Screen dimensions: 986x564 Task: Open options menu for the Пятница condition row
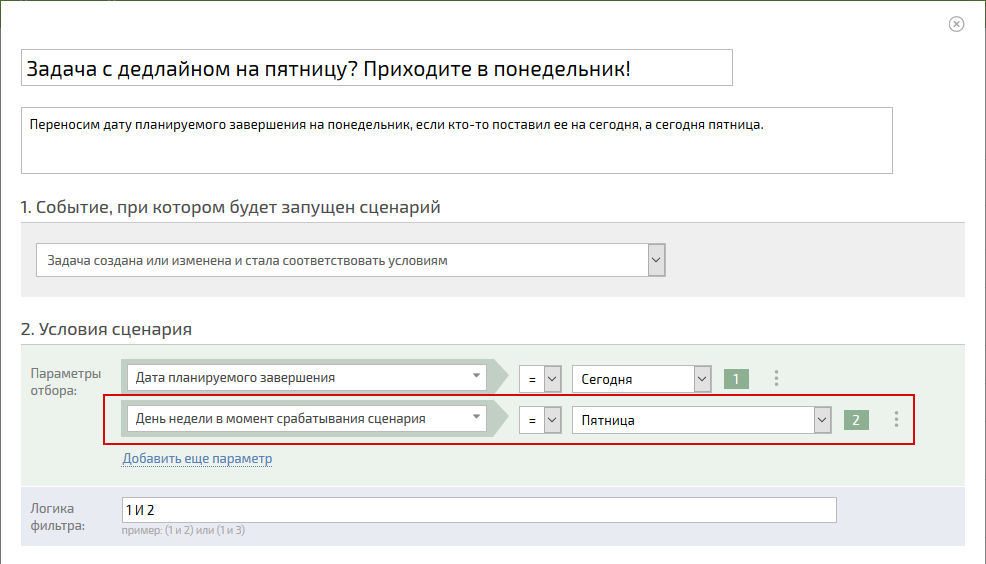(896, 419)
